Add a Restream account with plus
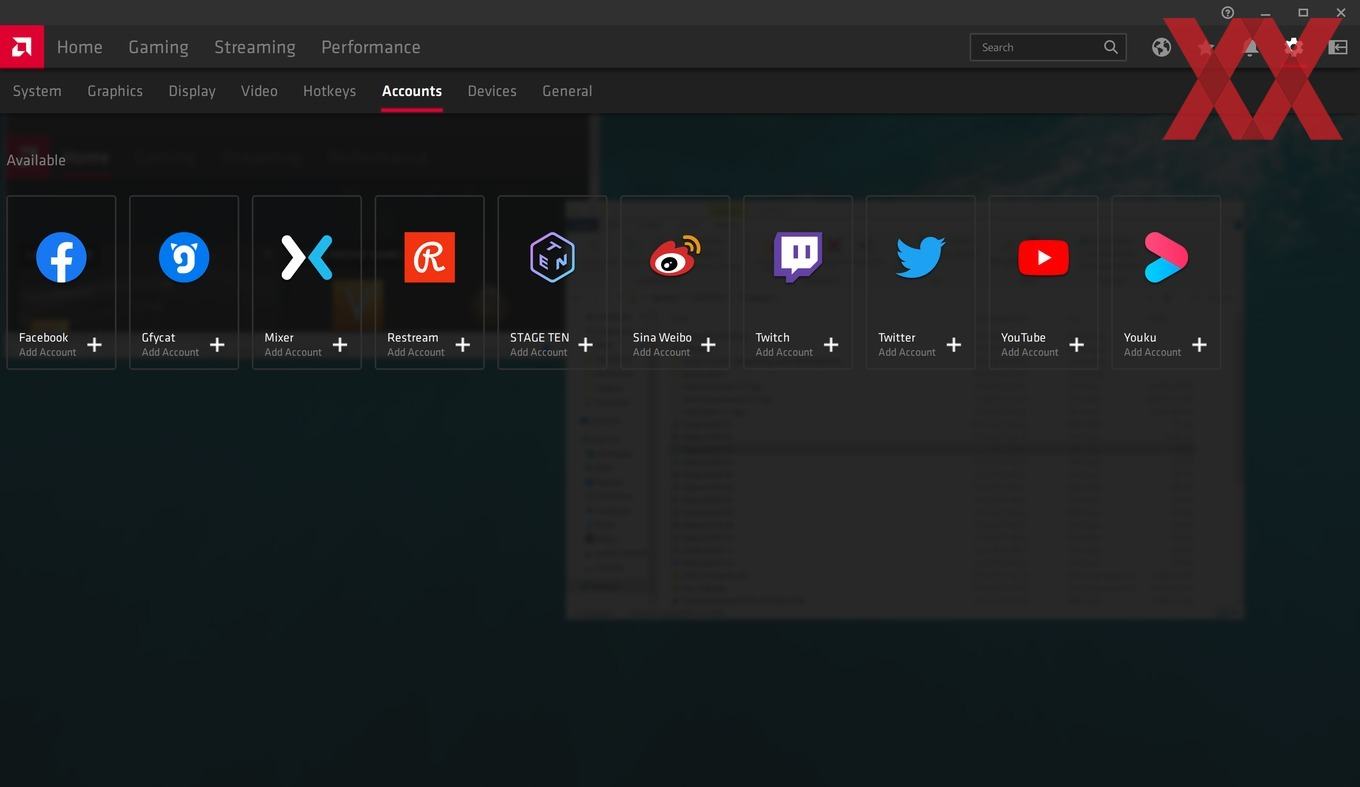 [x=463, y=345]
